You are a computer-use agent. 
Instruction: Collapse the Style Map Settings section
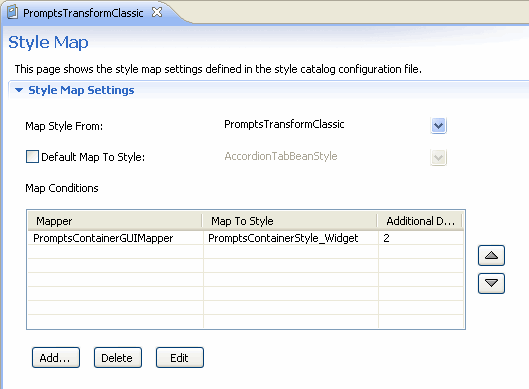(19, 90)
